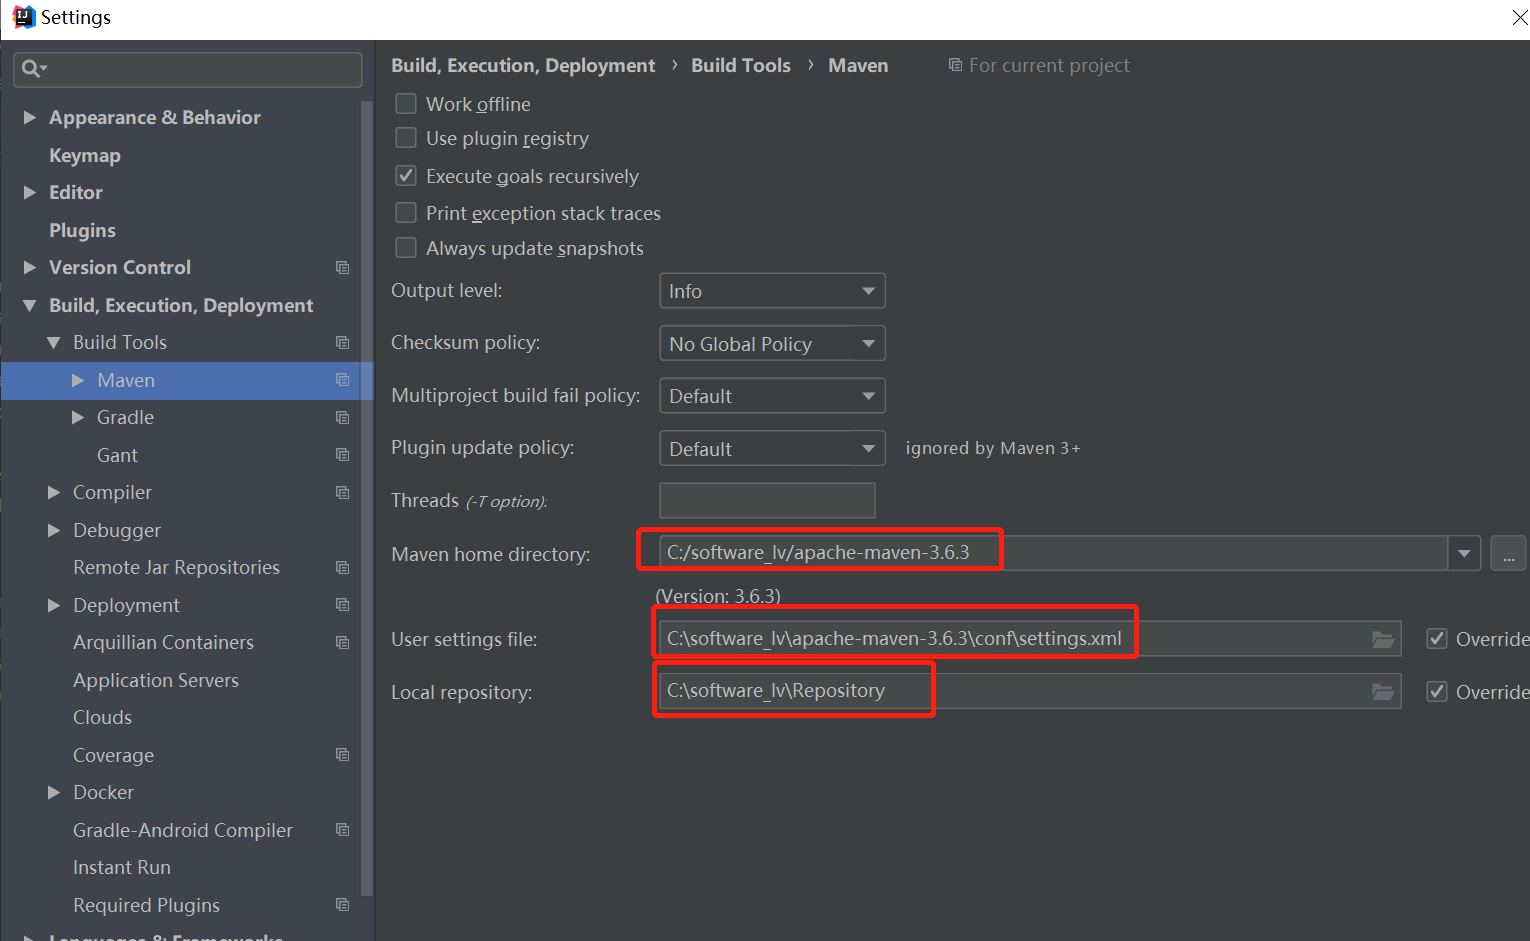The height and width of the screenshot is (941, 1530).
Task: Click the Threads input field
Action: (x=767, y=500)
